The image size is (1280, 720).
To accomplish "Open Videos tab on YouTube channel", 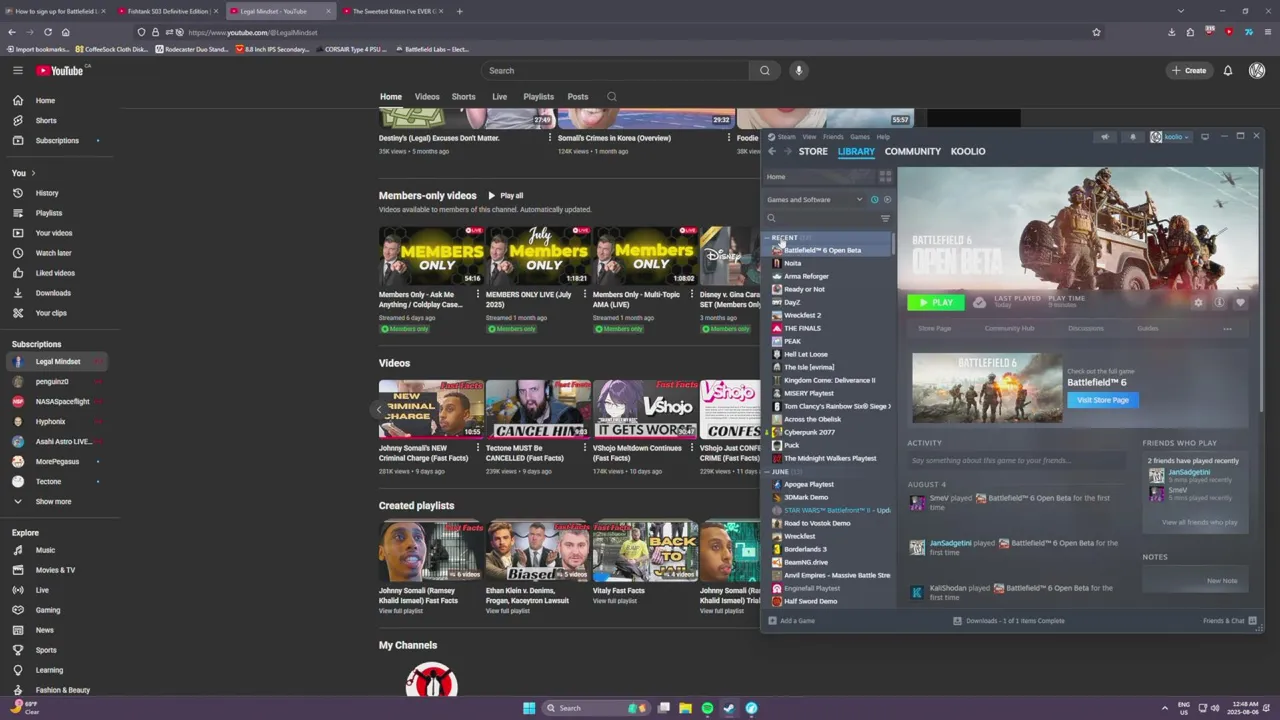I will (x=427, y=97).
